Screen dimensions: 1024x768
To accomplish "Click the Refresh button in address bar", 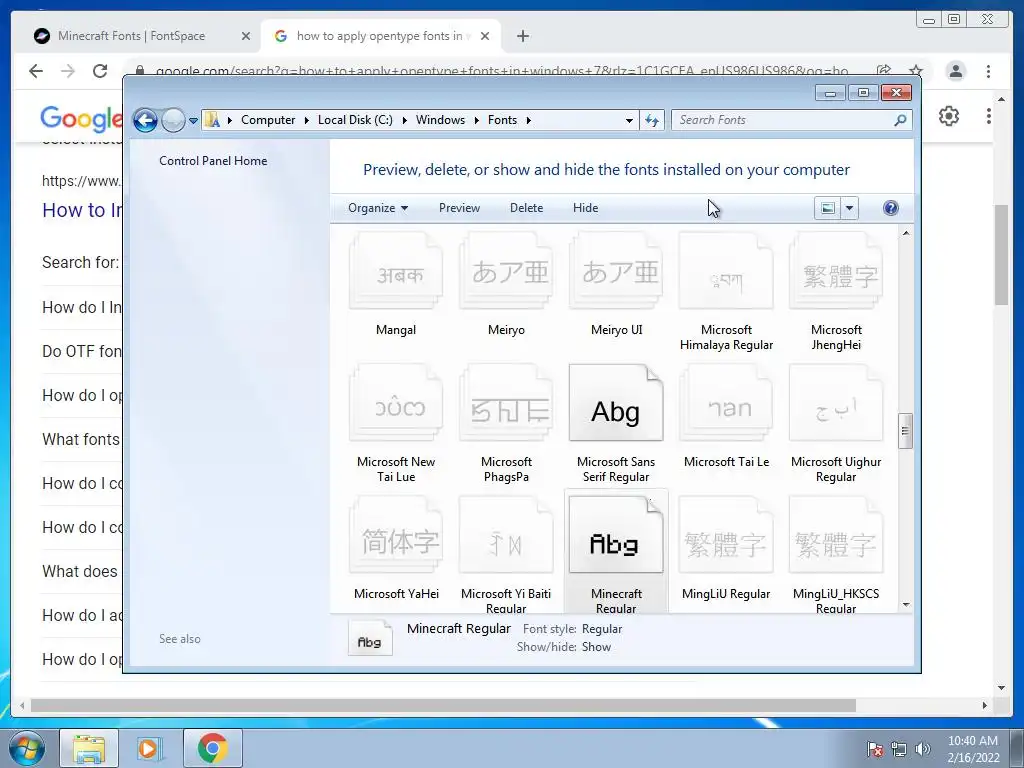I will [x=652, y=120].
